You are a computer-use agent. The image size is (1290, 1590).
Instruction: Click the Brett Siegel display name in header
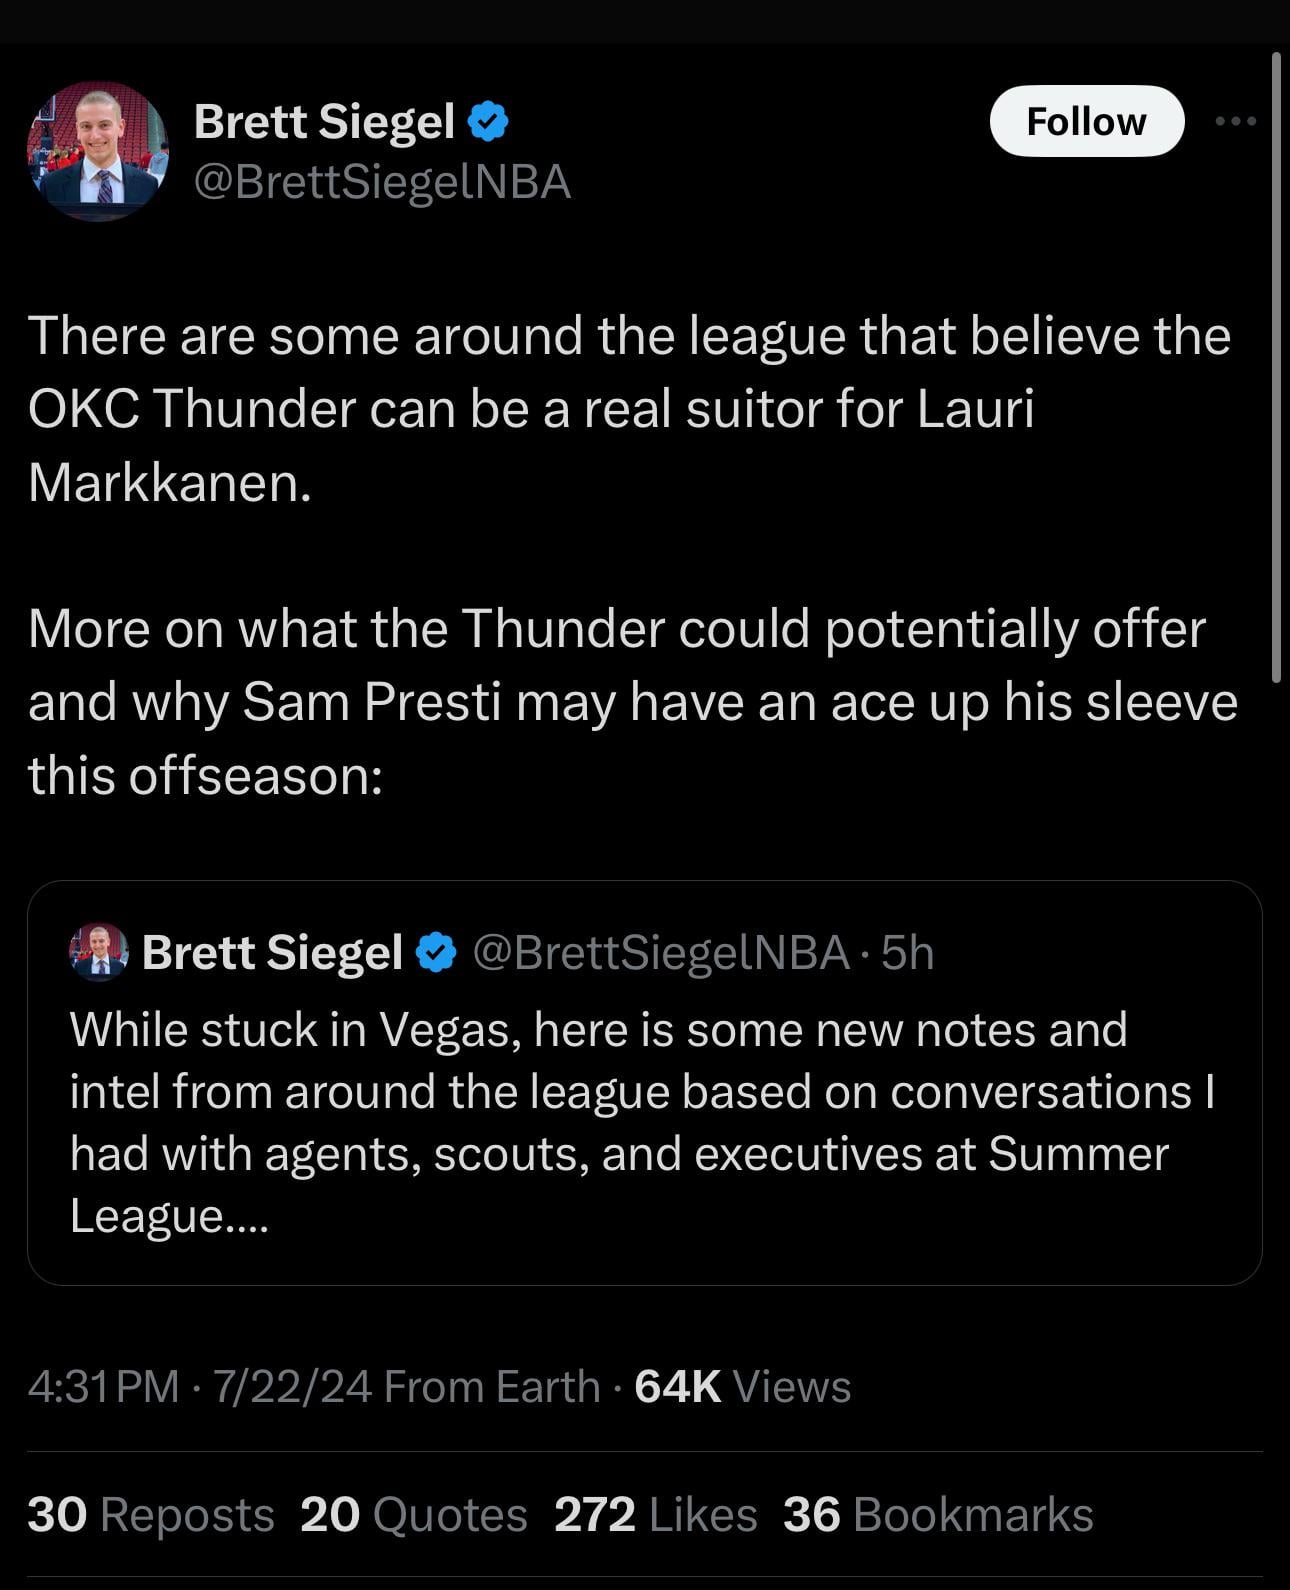pyautogui.click(x=324, y=121)
